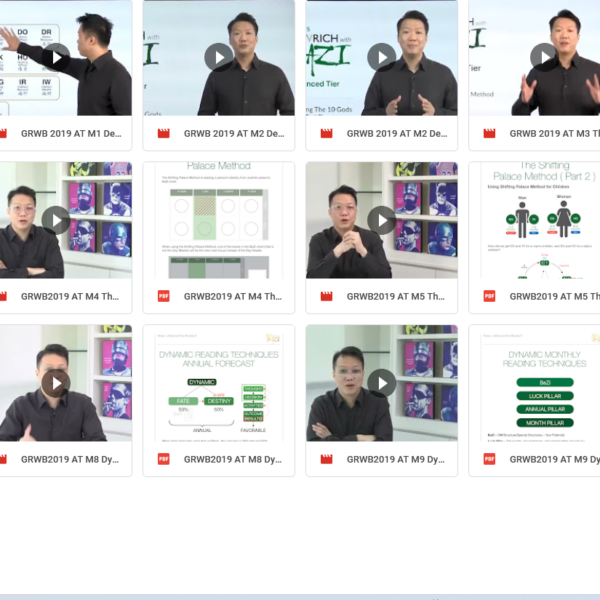Select M2 De... filename under 'nced Tier' thumbnail
This screenshot has width=600, height=600.
click(397, 134)
